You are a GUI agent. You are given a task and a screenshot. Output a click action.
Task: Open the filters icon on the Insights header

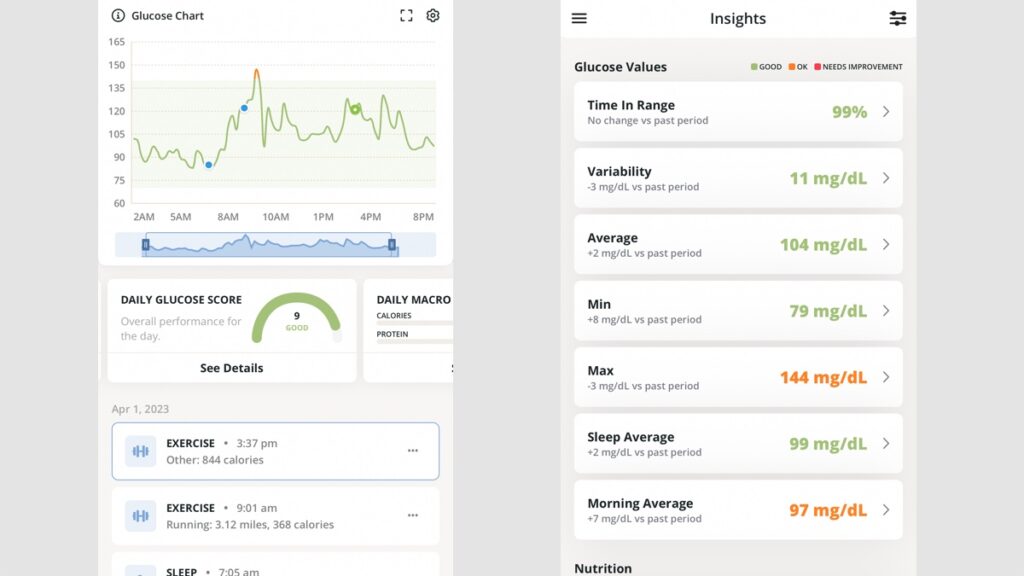897,18
